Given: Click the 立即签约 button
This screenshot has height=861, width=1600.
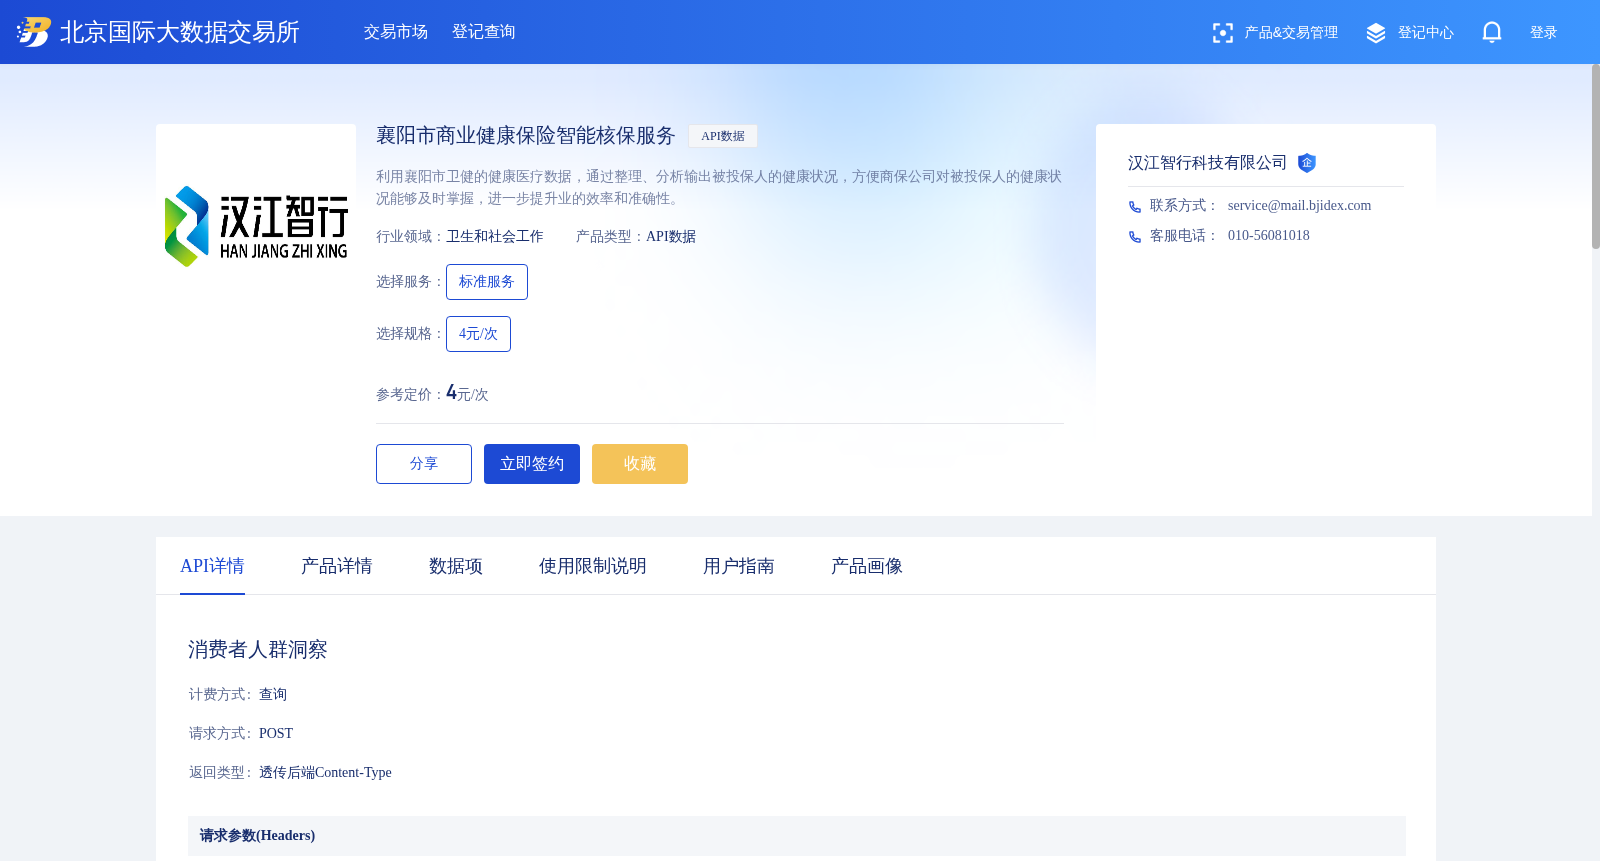Looking at the screenshot, I should coord(532,464).
